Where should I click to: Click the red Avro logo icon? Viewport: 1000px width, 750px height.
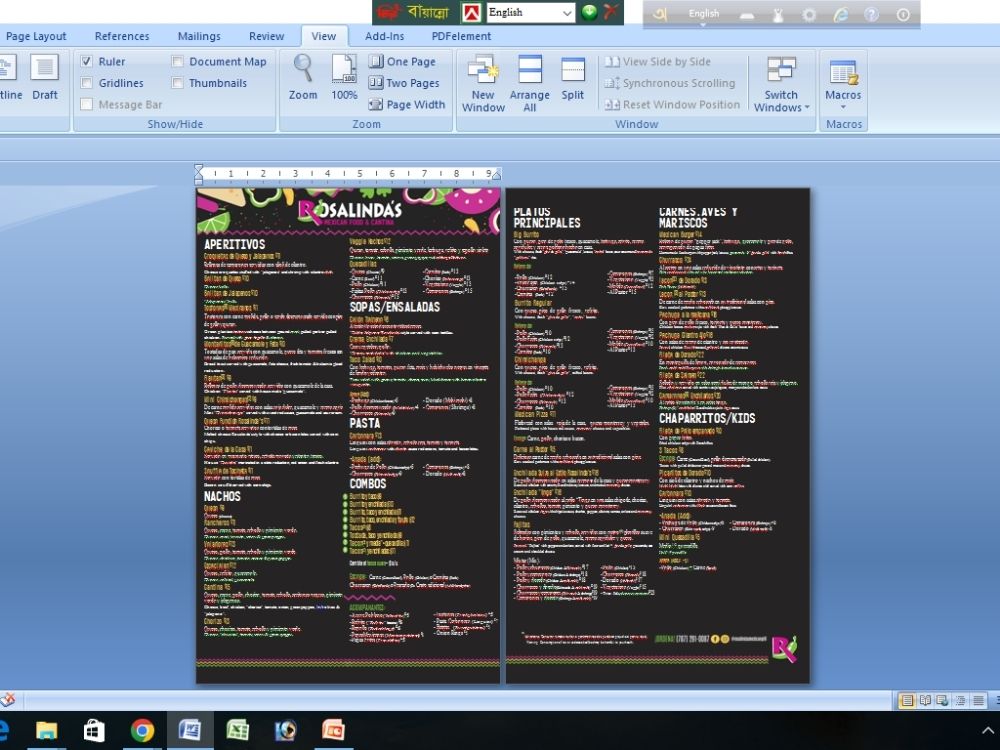click(x=471, y=13)
